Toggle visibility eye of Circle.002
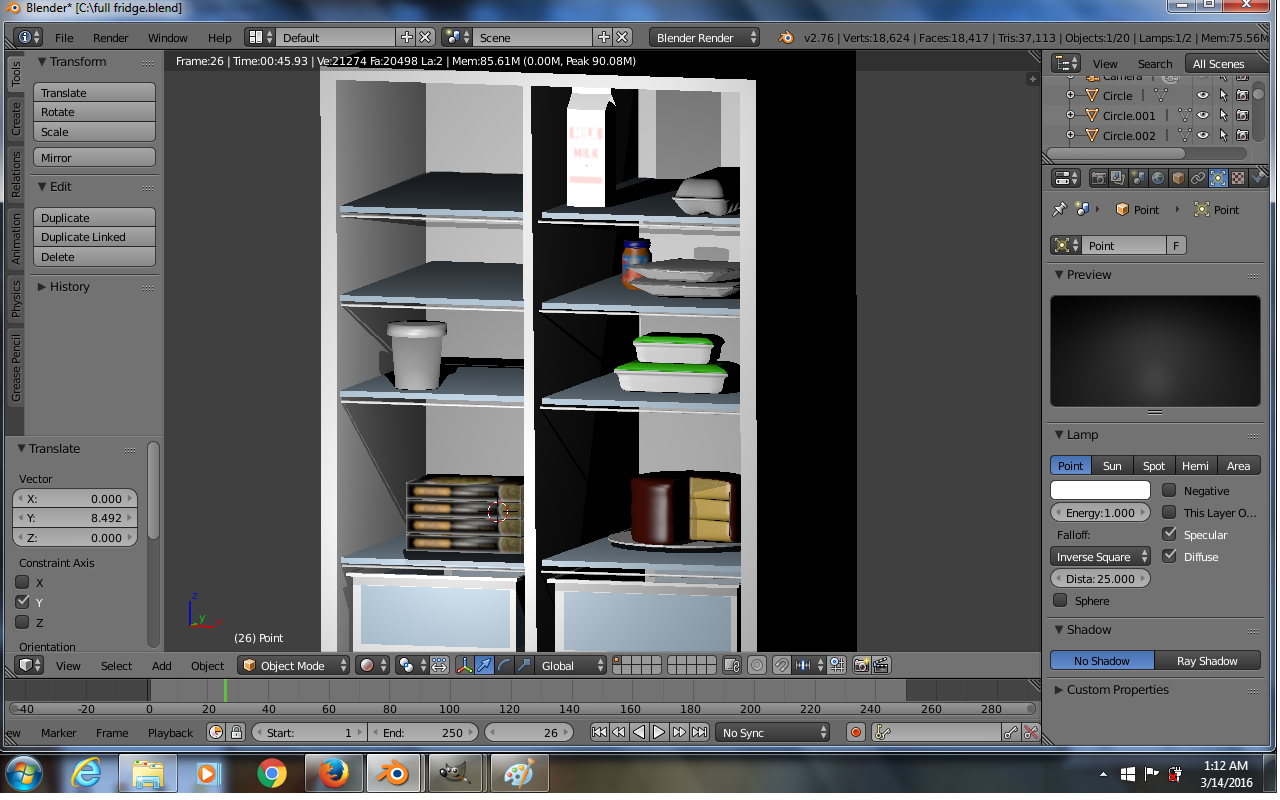Image resolution: width=1280 pixels, height=800 pixels. pyautogui.click(x=1203, y=135)
